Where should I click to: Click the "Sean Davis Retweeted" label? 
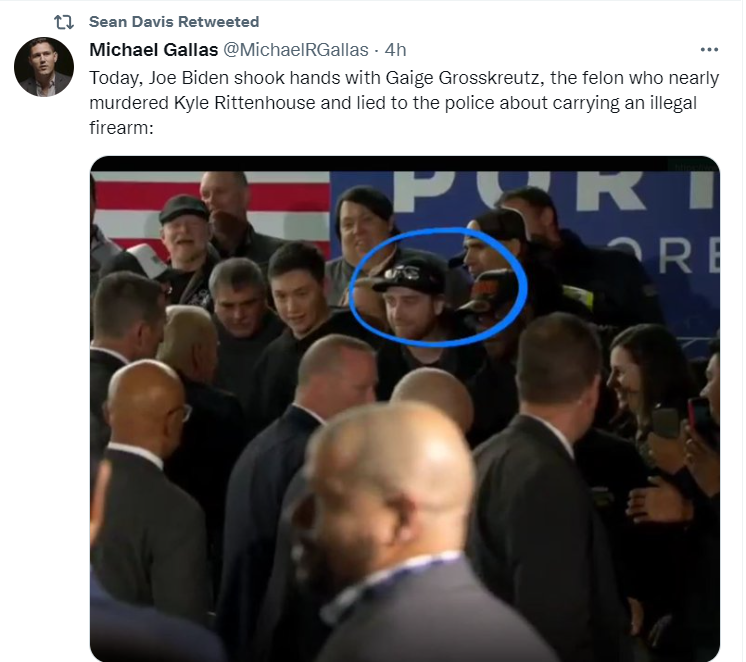pyautogui.click(x=174, y=22)
